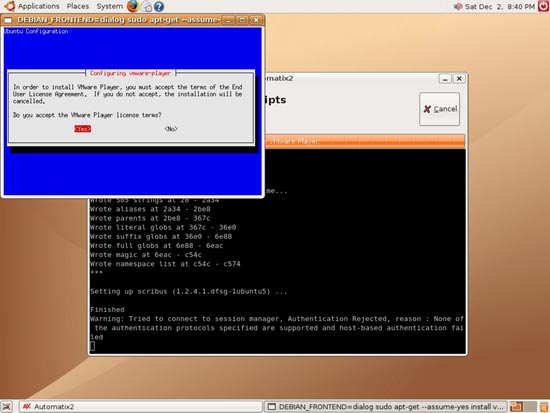Click the red power/logout icon
The width and height of the screenshot is (550, 413).
(543, 6)
